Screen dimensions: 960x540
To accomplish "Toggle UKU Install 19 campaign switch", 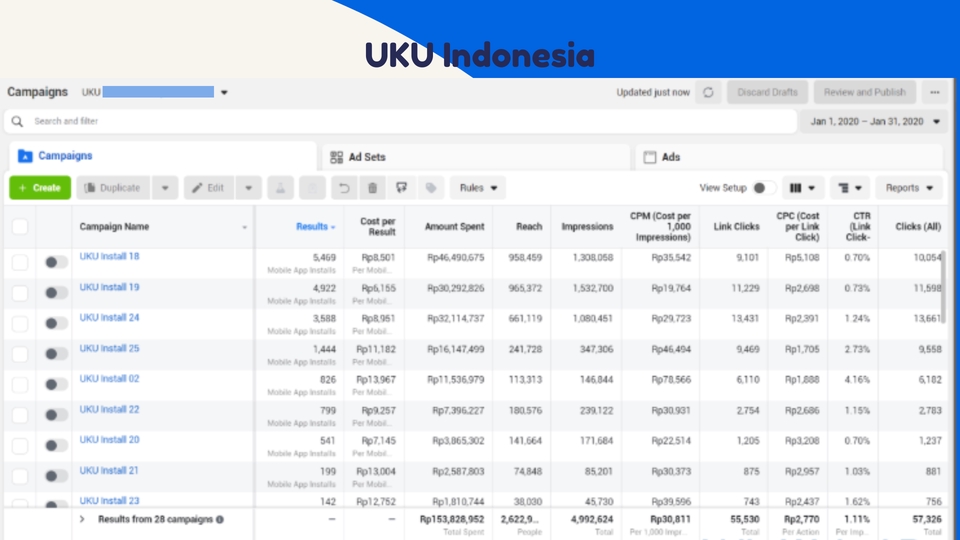I will [56, 293].
